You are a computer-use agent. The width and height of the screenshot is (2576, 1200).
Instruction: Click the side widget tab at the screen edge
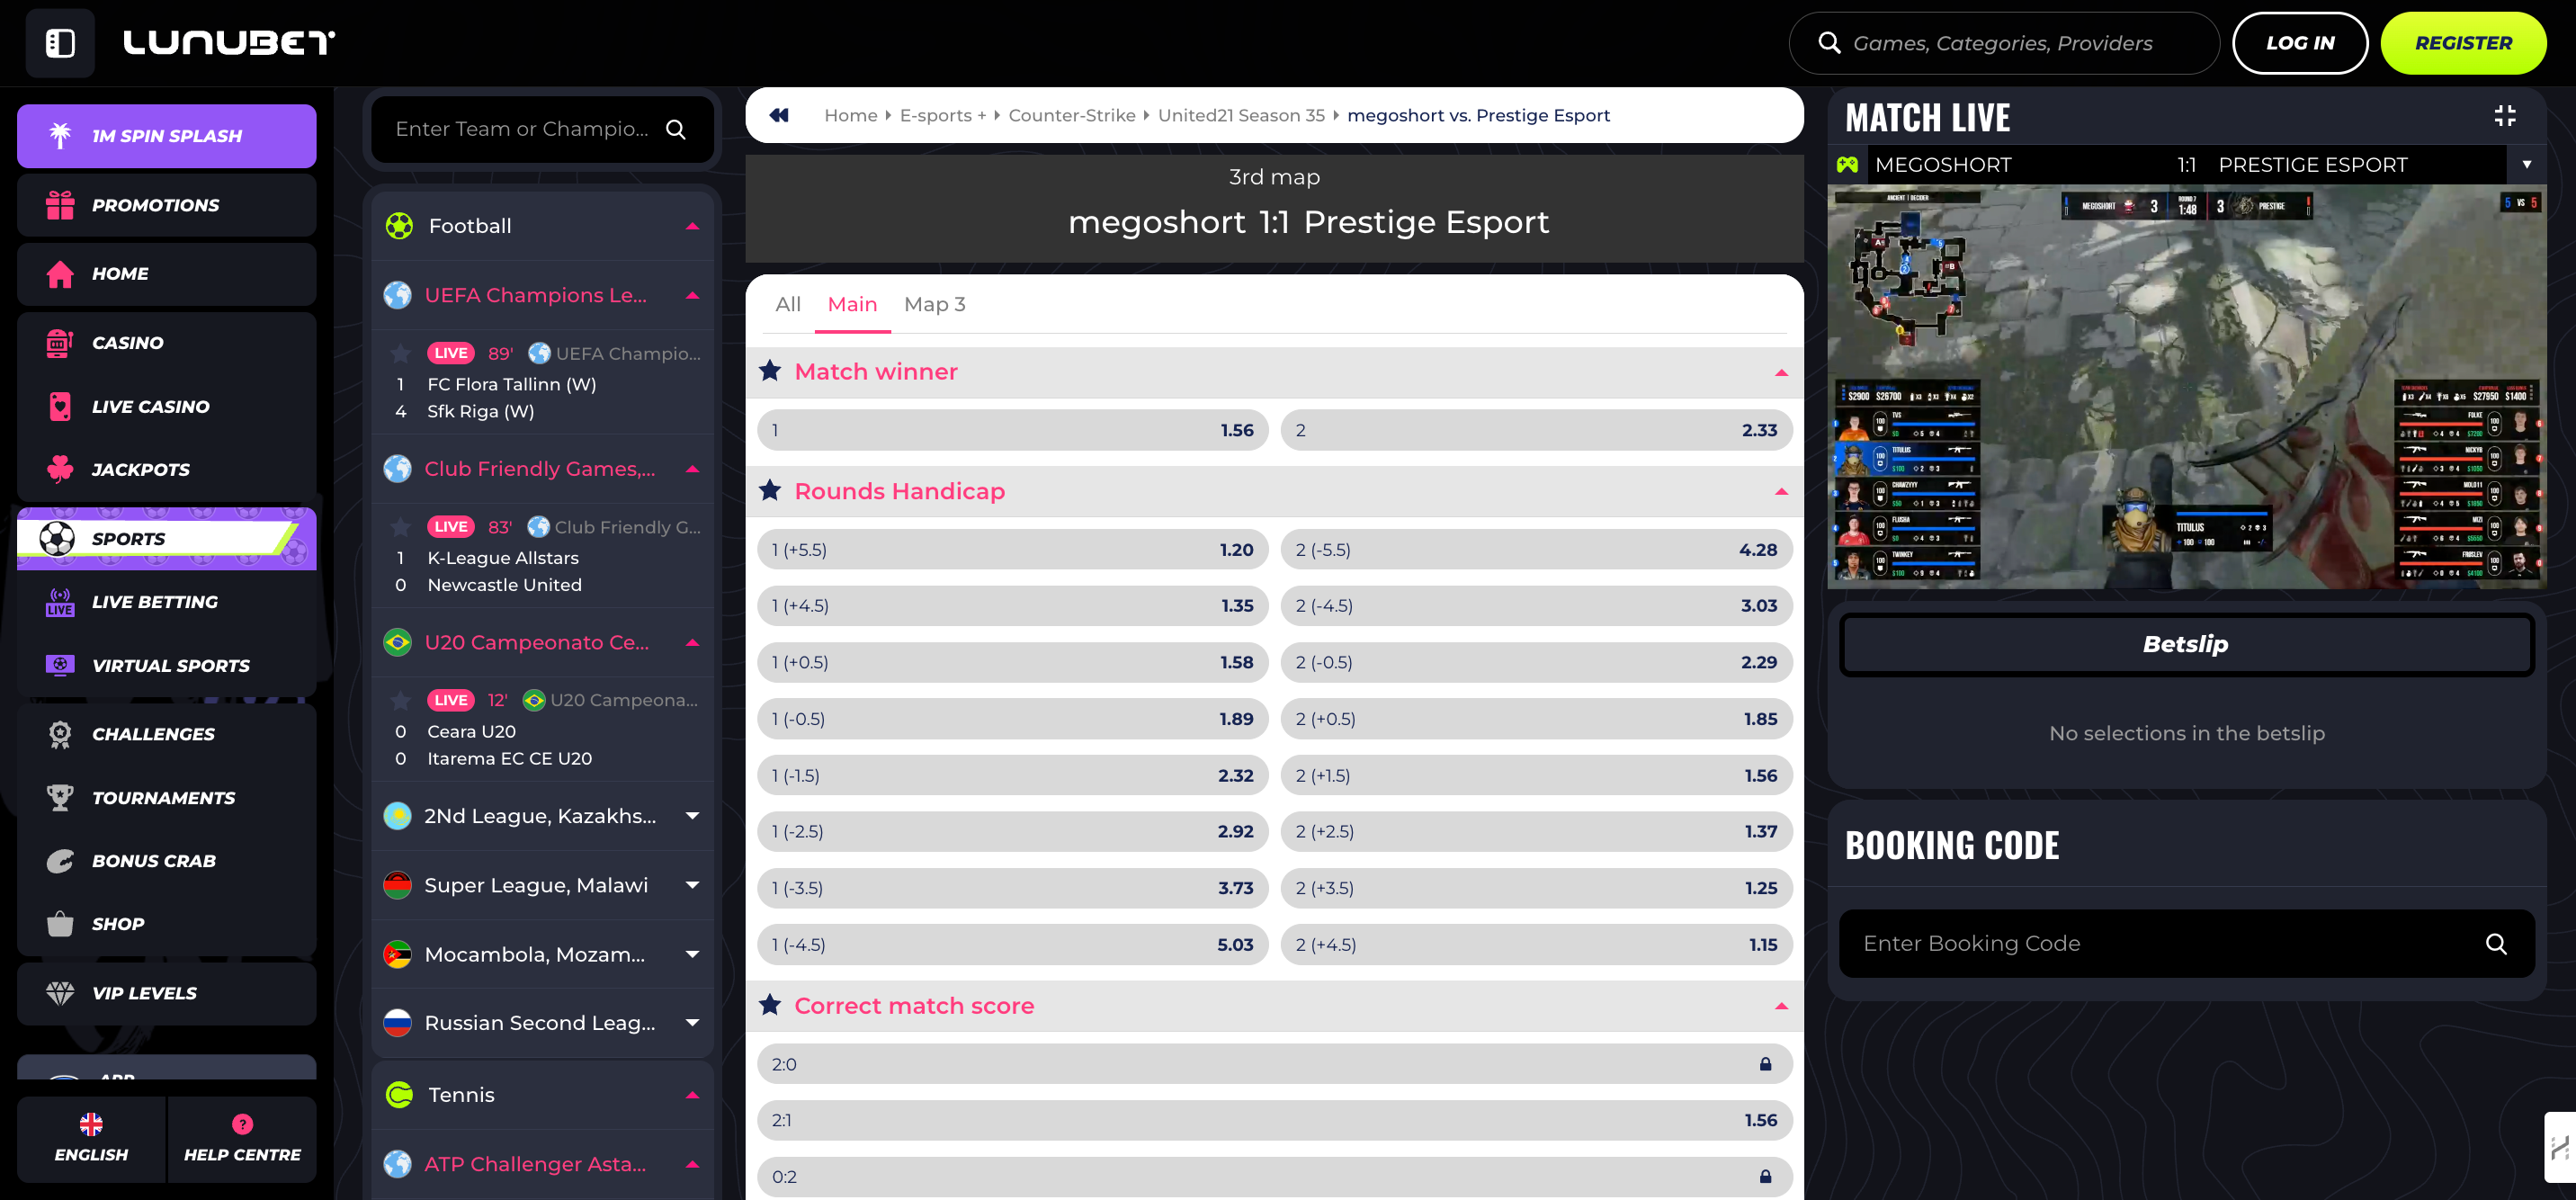point(2560,1147)
